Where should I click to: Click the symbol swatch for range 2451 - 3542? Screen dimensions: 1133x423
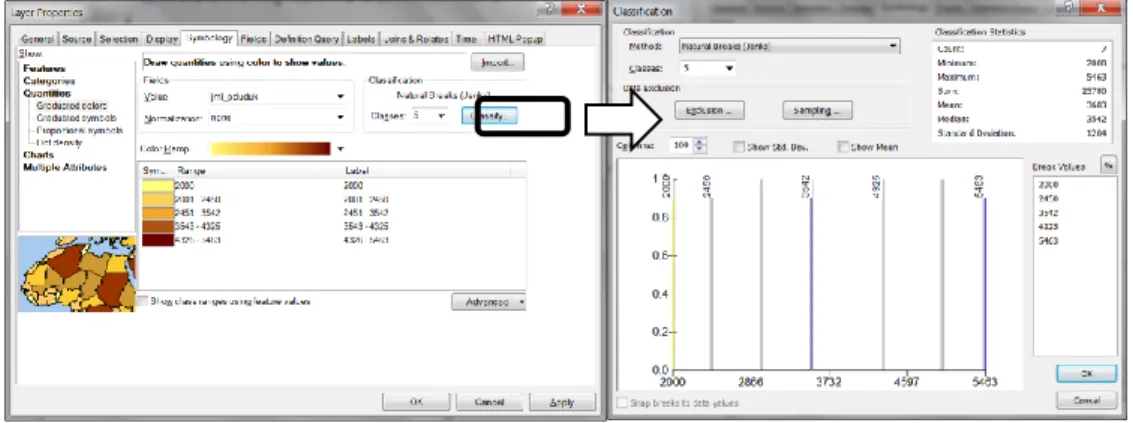158,213
